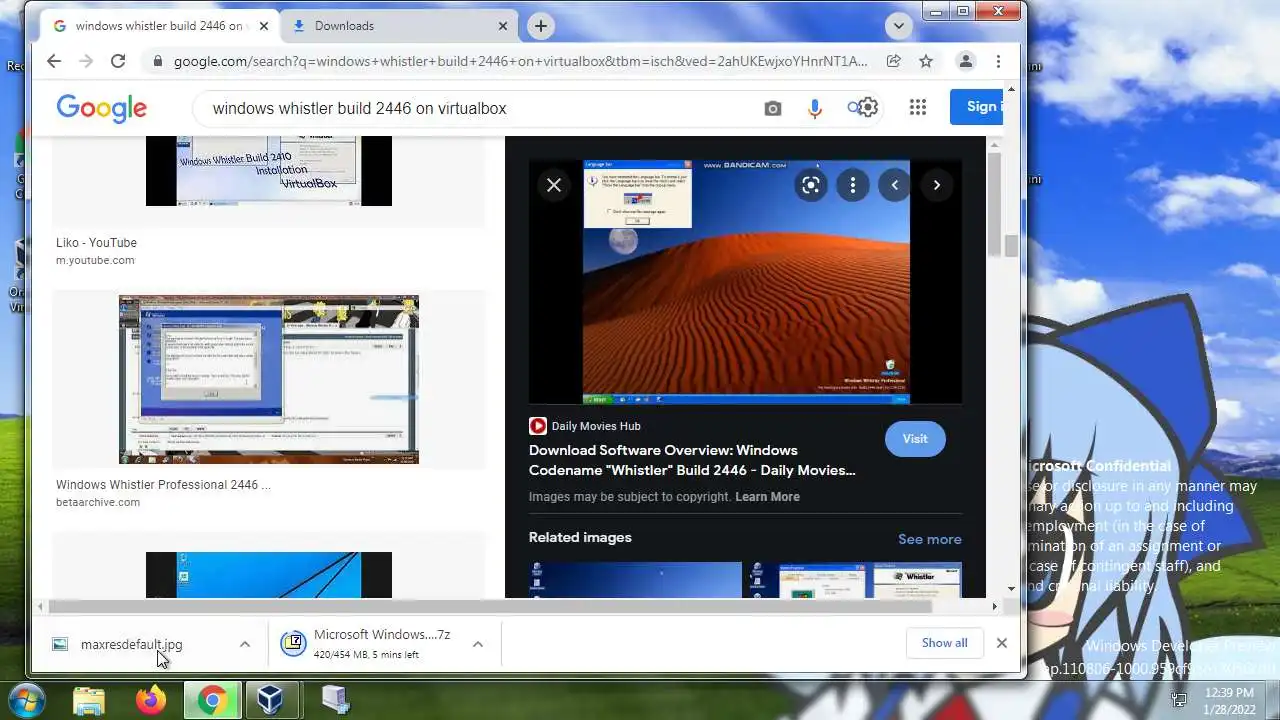The width and height of the screenshot is (1280, 720).
Task: Switch to the Downloads tab
Action: coord(400,26)
